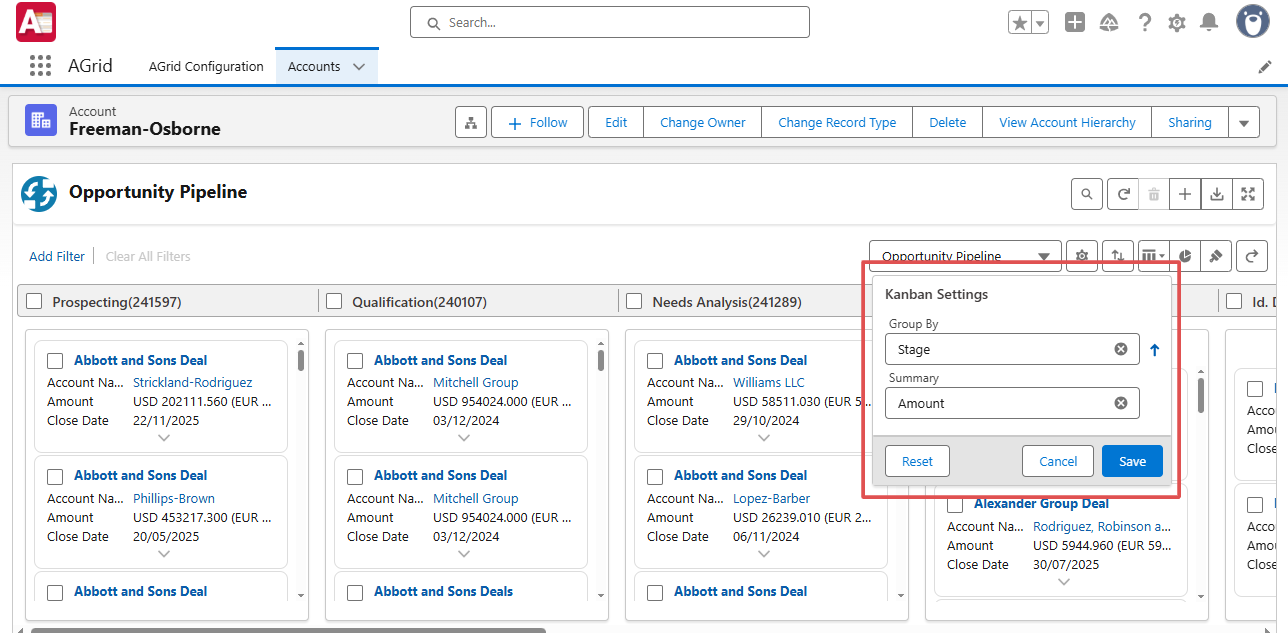Click the Add Filter link
Image resolution: width=1288 pixels, height=633 pixels.
point(57,256)
